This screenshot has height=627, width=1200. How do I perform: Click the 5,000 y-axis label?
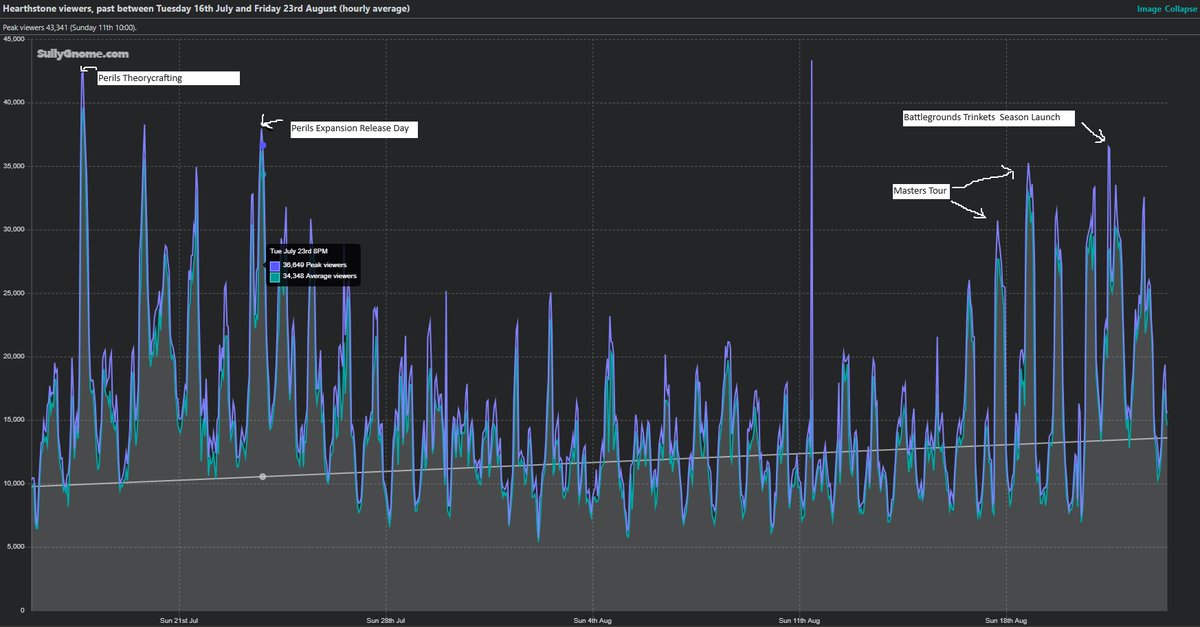[x=16, y=547]
